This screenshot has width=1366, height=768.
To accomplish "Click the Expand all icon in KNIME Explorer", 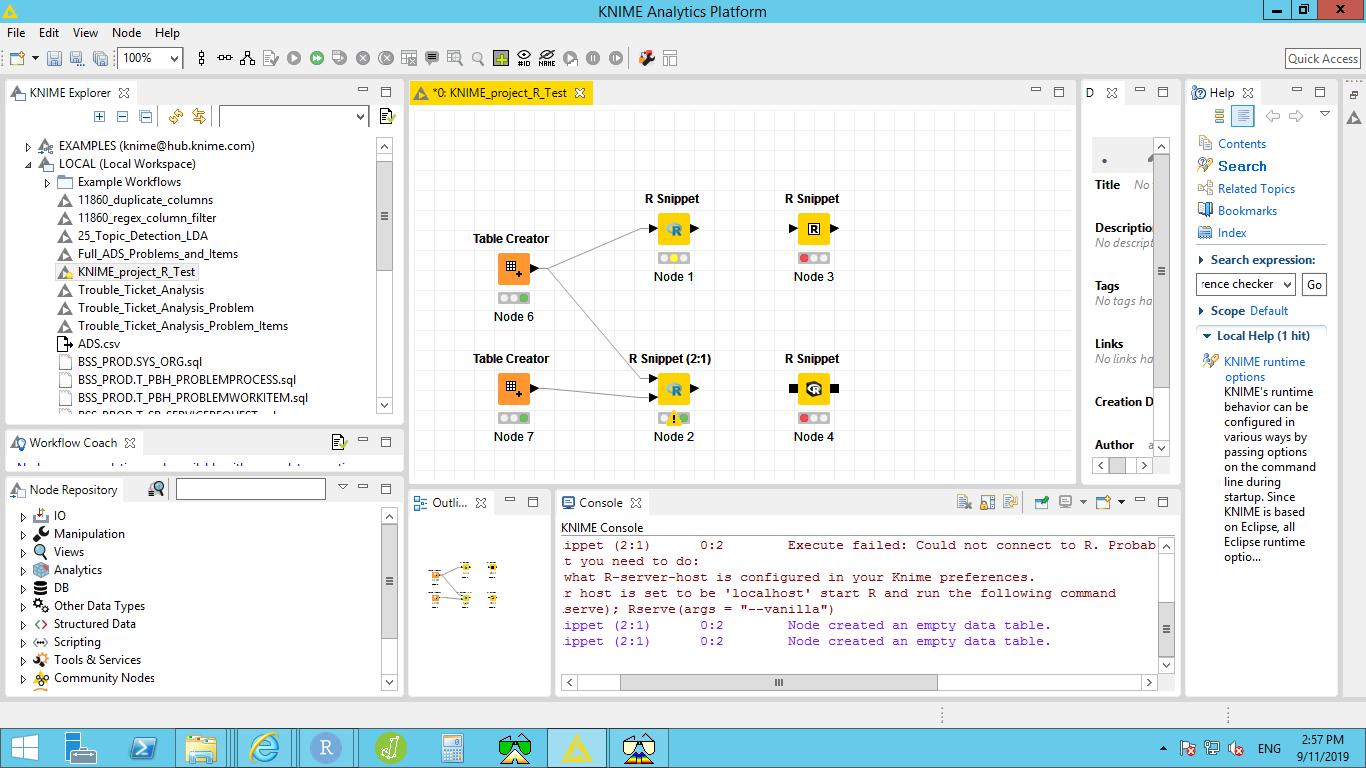I will (x=99, y=117).
